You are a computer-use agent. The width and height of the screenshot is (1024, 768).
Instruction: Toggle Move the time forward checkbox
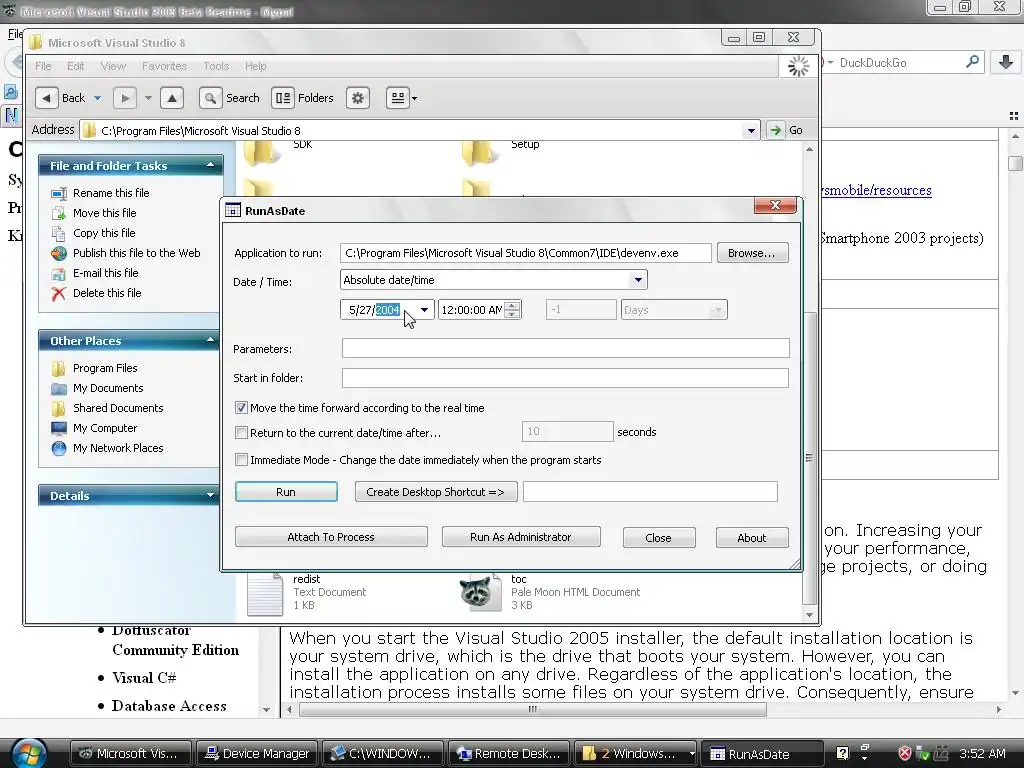pyautogui.click(x=241, y=408)
